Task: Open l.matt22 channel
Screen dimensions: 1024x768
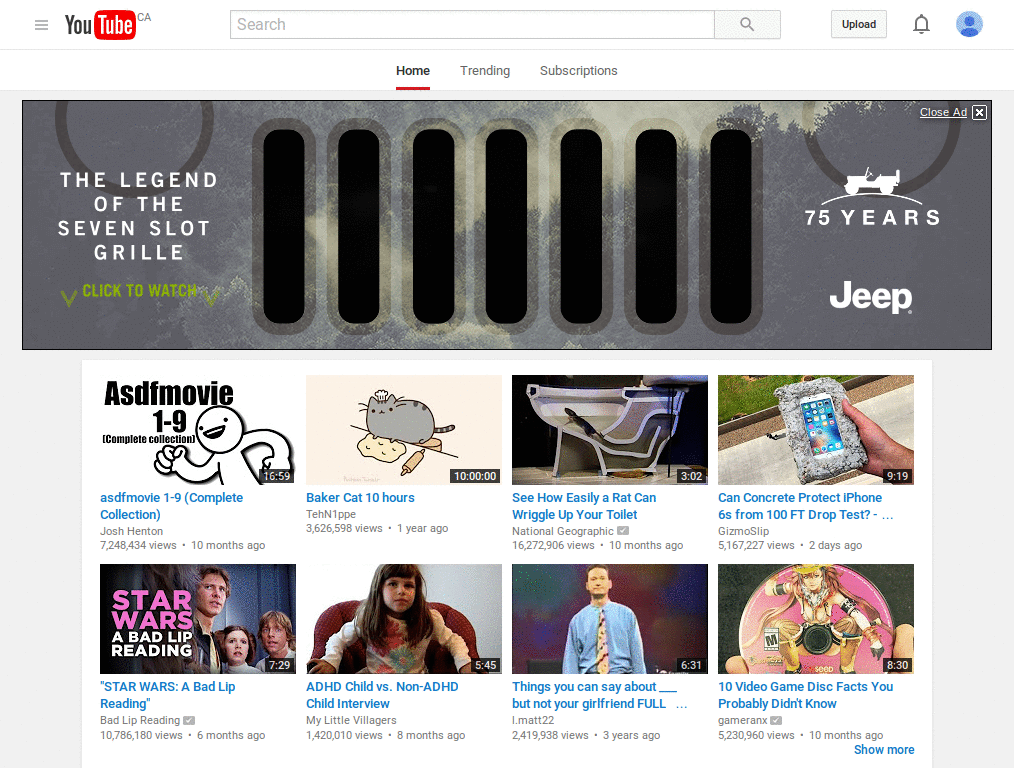Action: [x=533, y=720]
